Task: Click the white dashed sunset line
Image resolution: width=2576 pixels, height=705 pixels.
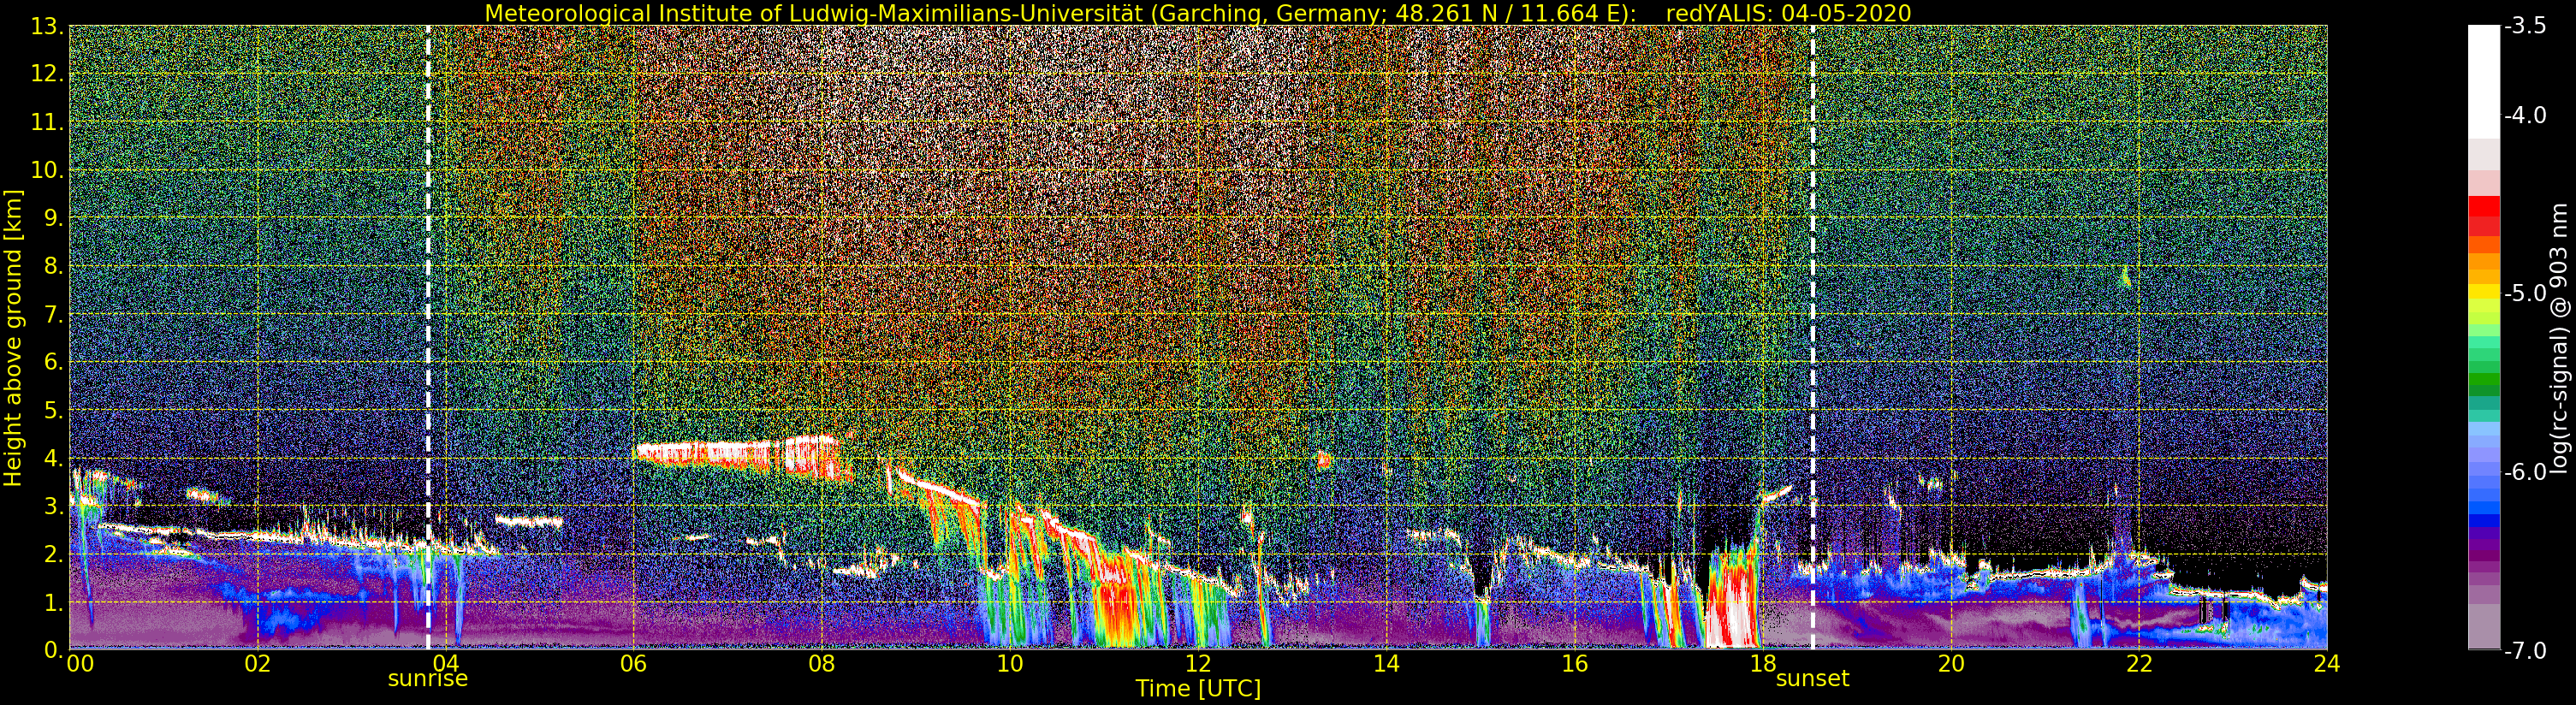Action: (x=1813, y=337)
